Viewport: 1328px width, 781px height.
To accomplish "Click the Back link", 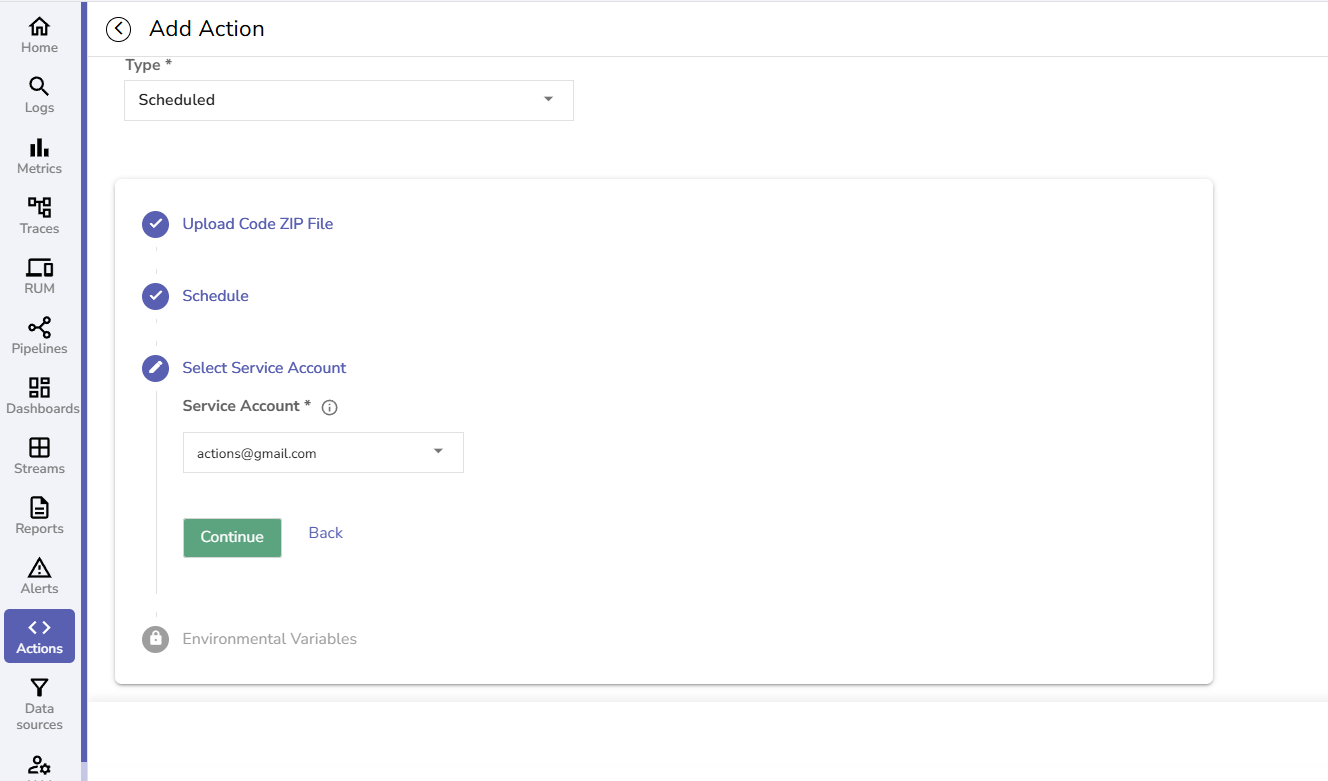I will click(x=325, y=532).
